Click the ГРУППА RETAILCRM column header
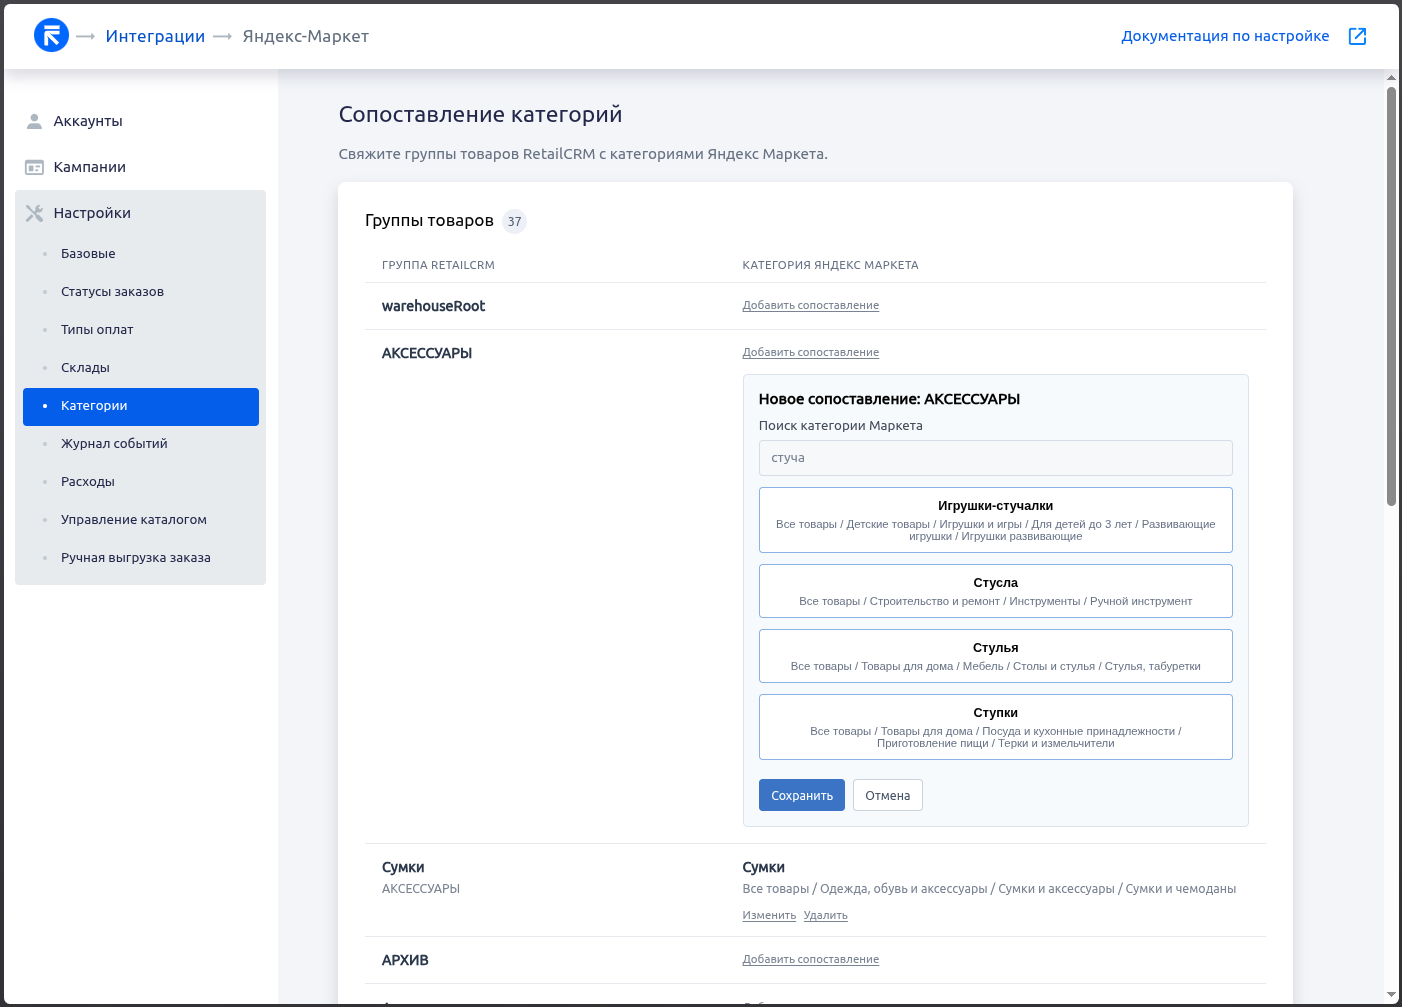The height and width of the screenshot is (1007, 1402). click(438, 265)
